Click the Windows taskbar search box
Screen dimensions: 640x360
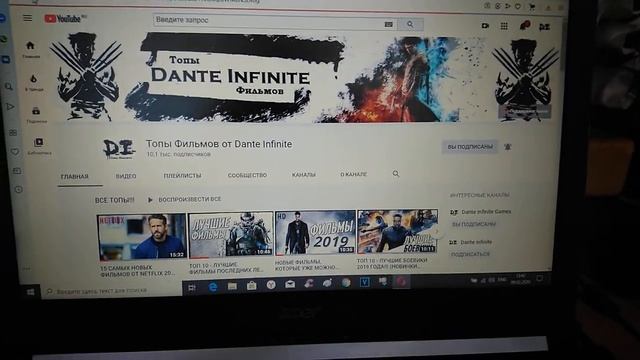(111, 291)
